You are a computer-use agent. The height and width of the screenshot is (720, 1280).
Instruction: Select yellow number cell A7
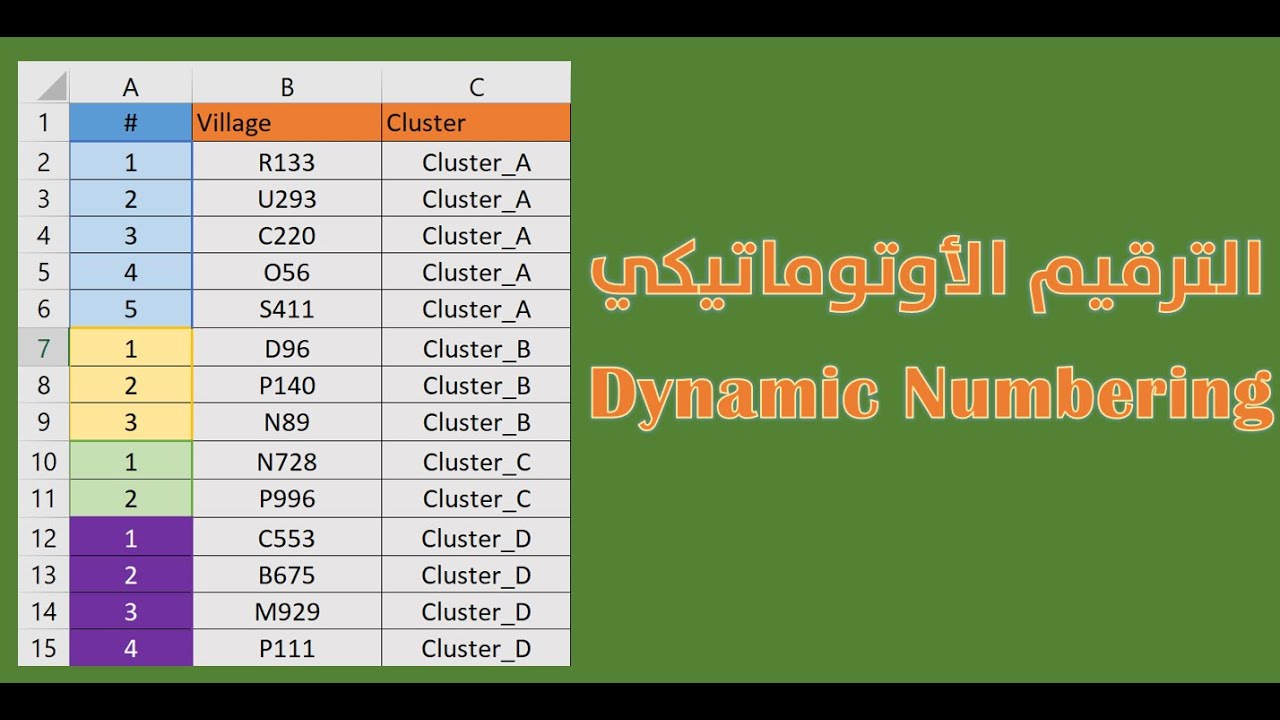point(131,349)
